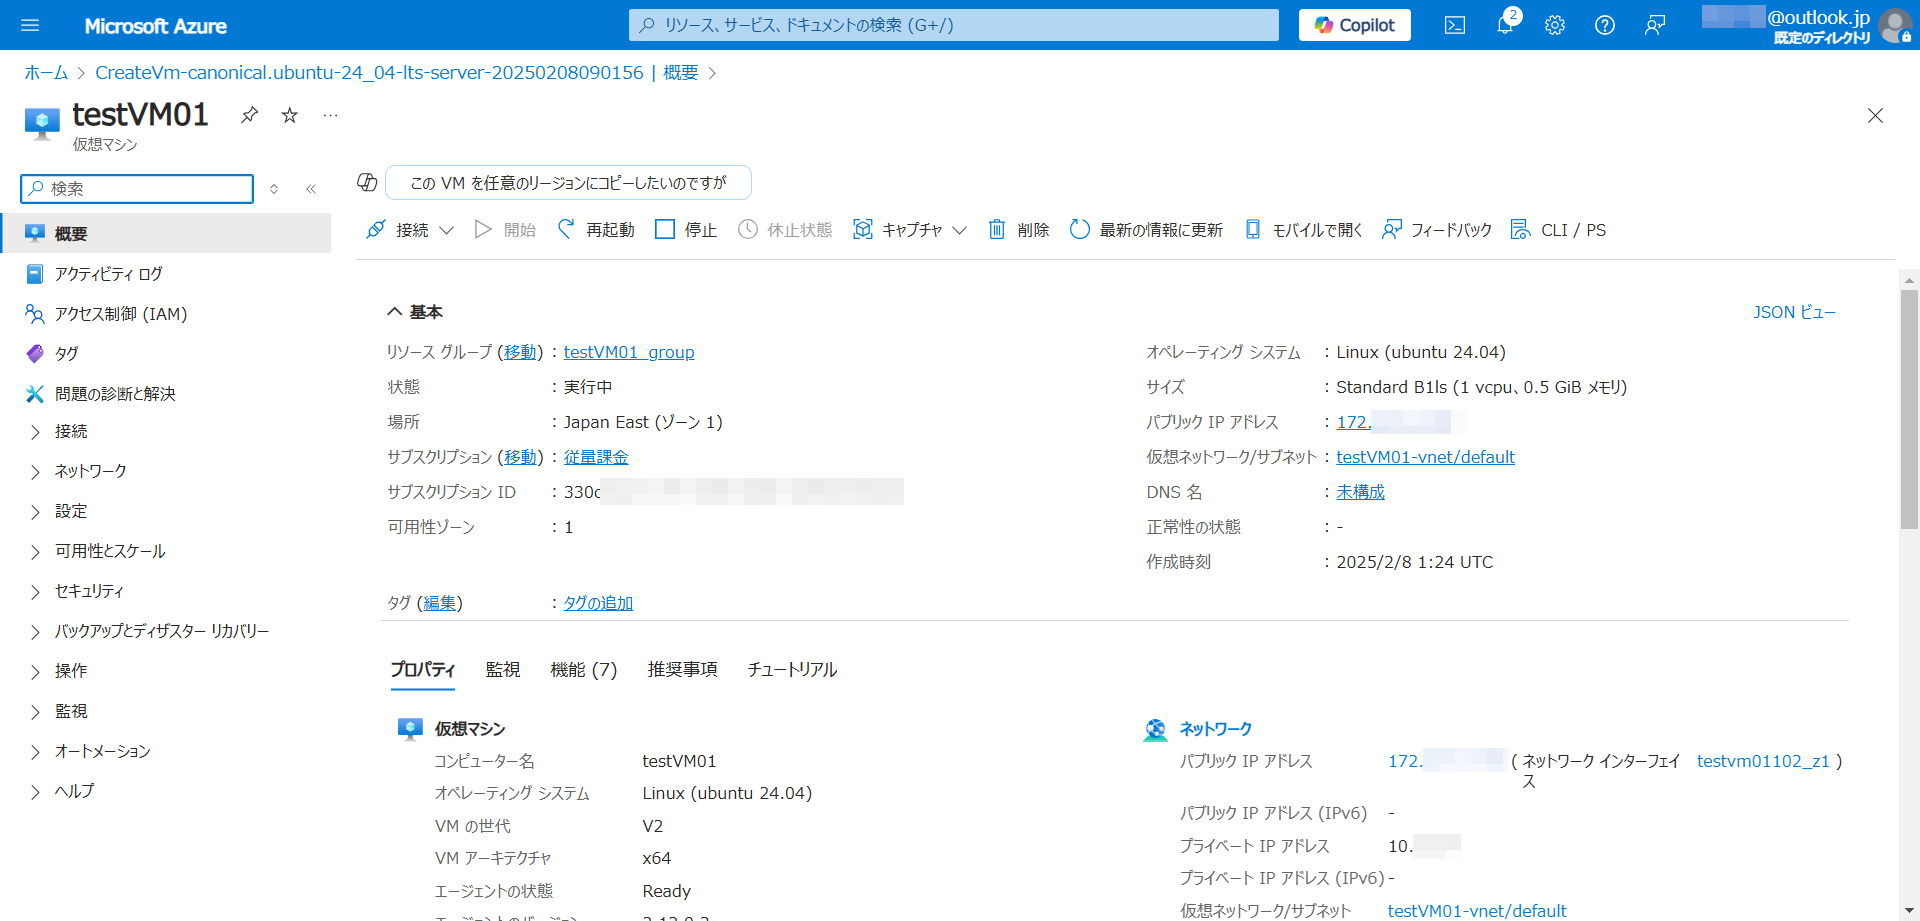Screen dimensions: 1920x921
Task: Collapse the left sidebar menu
Action: coord(311,189)
